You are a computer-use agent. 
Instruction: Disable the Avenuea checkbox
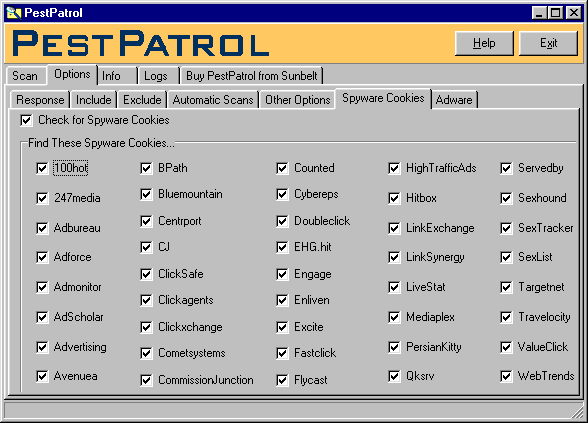(42, 376)
